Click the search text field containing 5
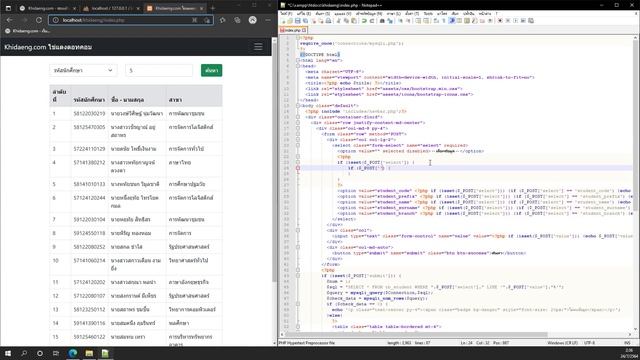640x360 pixels. point(159,70)
